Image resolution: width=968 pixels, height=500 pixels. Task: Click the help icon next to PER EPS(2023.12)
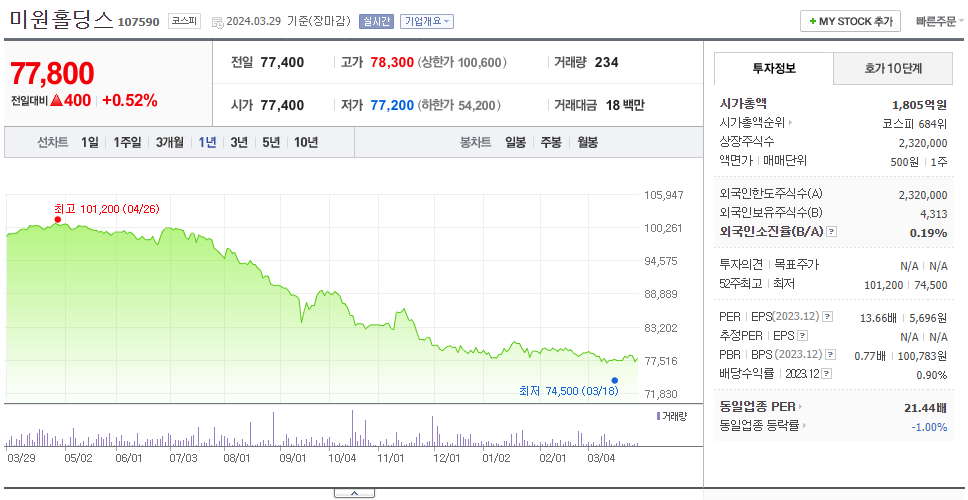point(827,317)
